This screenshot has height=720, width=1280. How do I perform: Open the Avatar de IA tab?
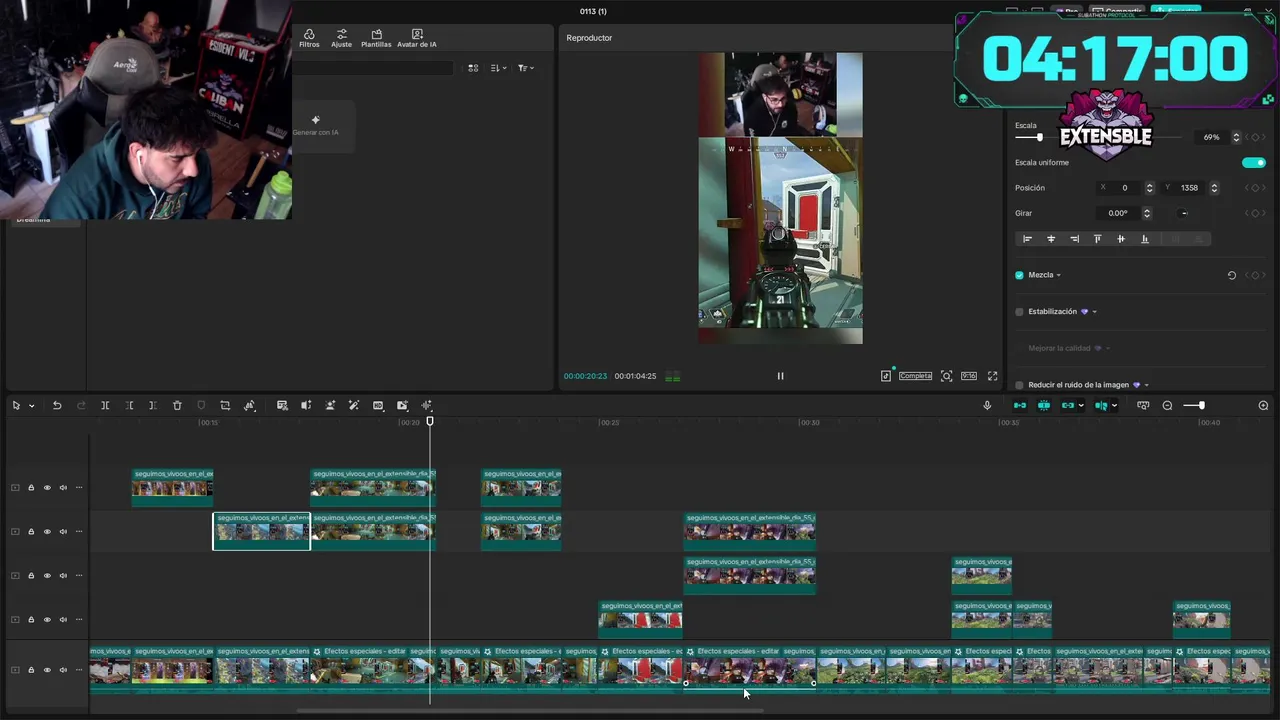(417, 38)
